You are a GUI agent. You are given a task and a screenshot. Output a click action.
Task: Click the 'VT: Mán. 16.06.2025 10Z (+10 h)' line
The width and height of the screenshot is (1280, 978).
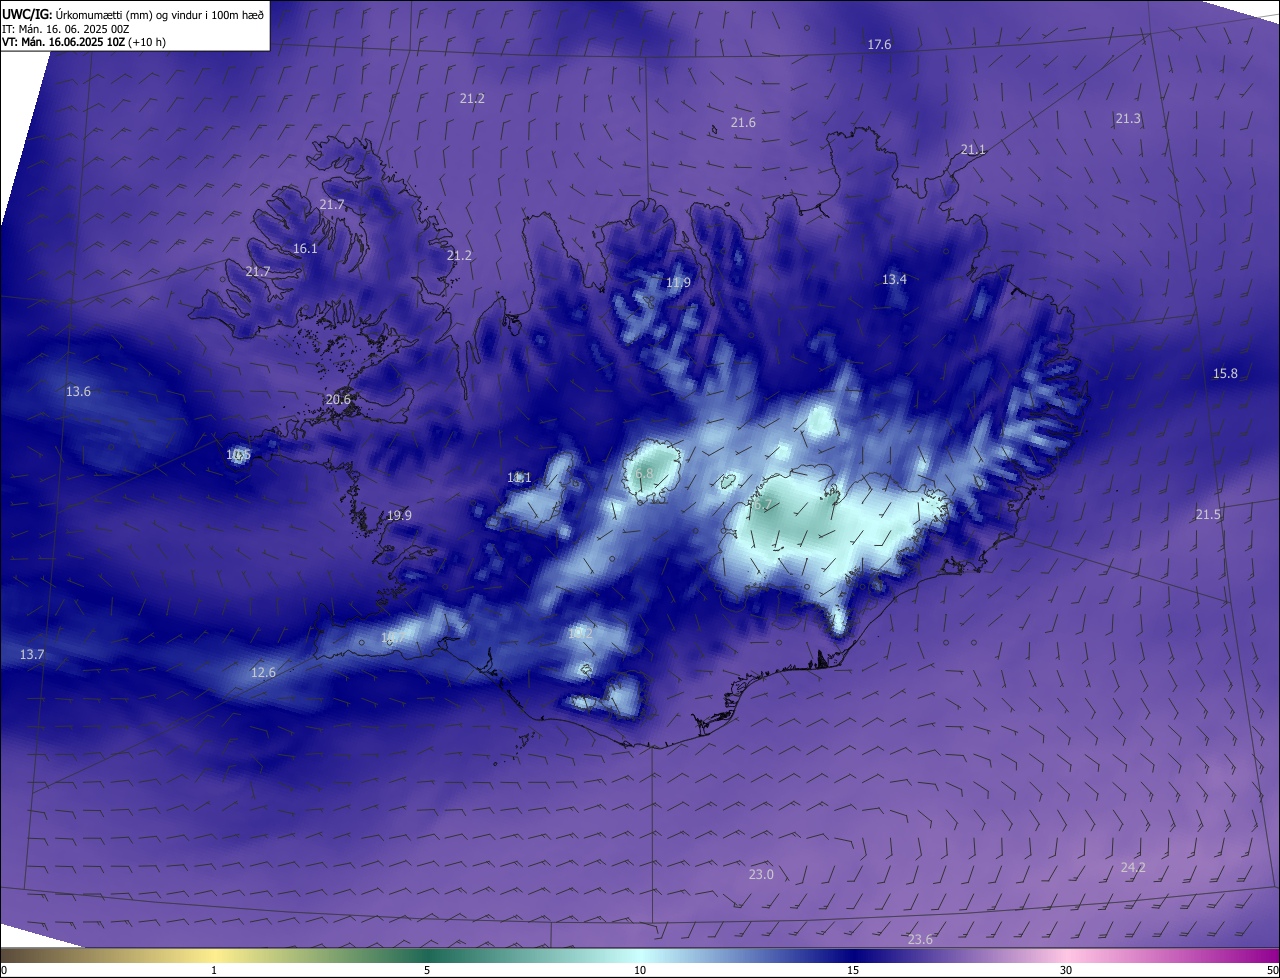pyautogui.click(x=84, y=43)
